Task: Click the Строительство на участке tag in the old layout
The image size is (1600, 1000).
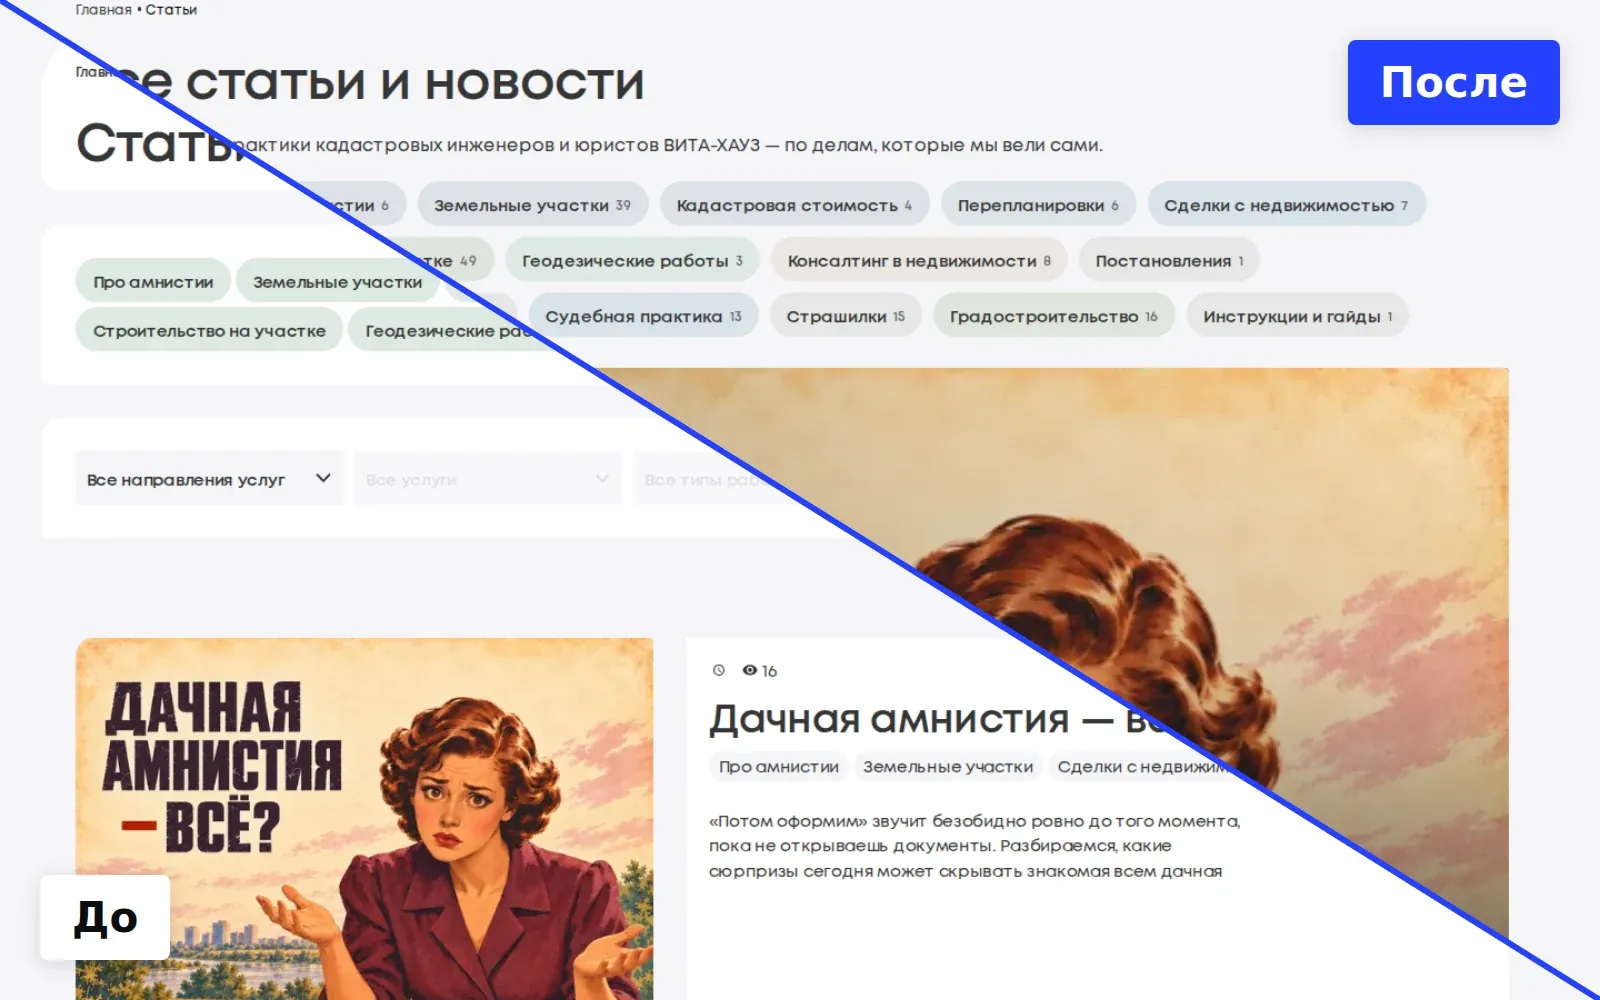Action: 209,330
